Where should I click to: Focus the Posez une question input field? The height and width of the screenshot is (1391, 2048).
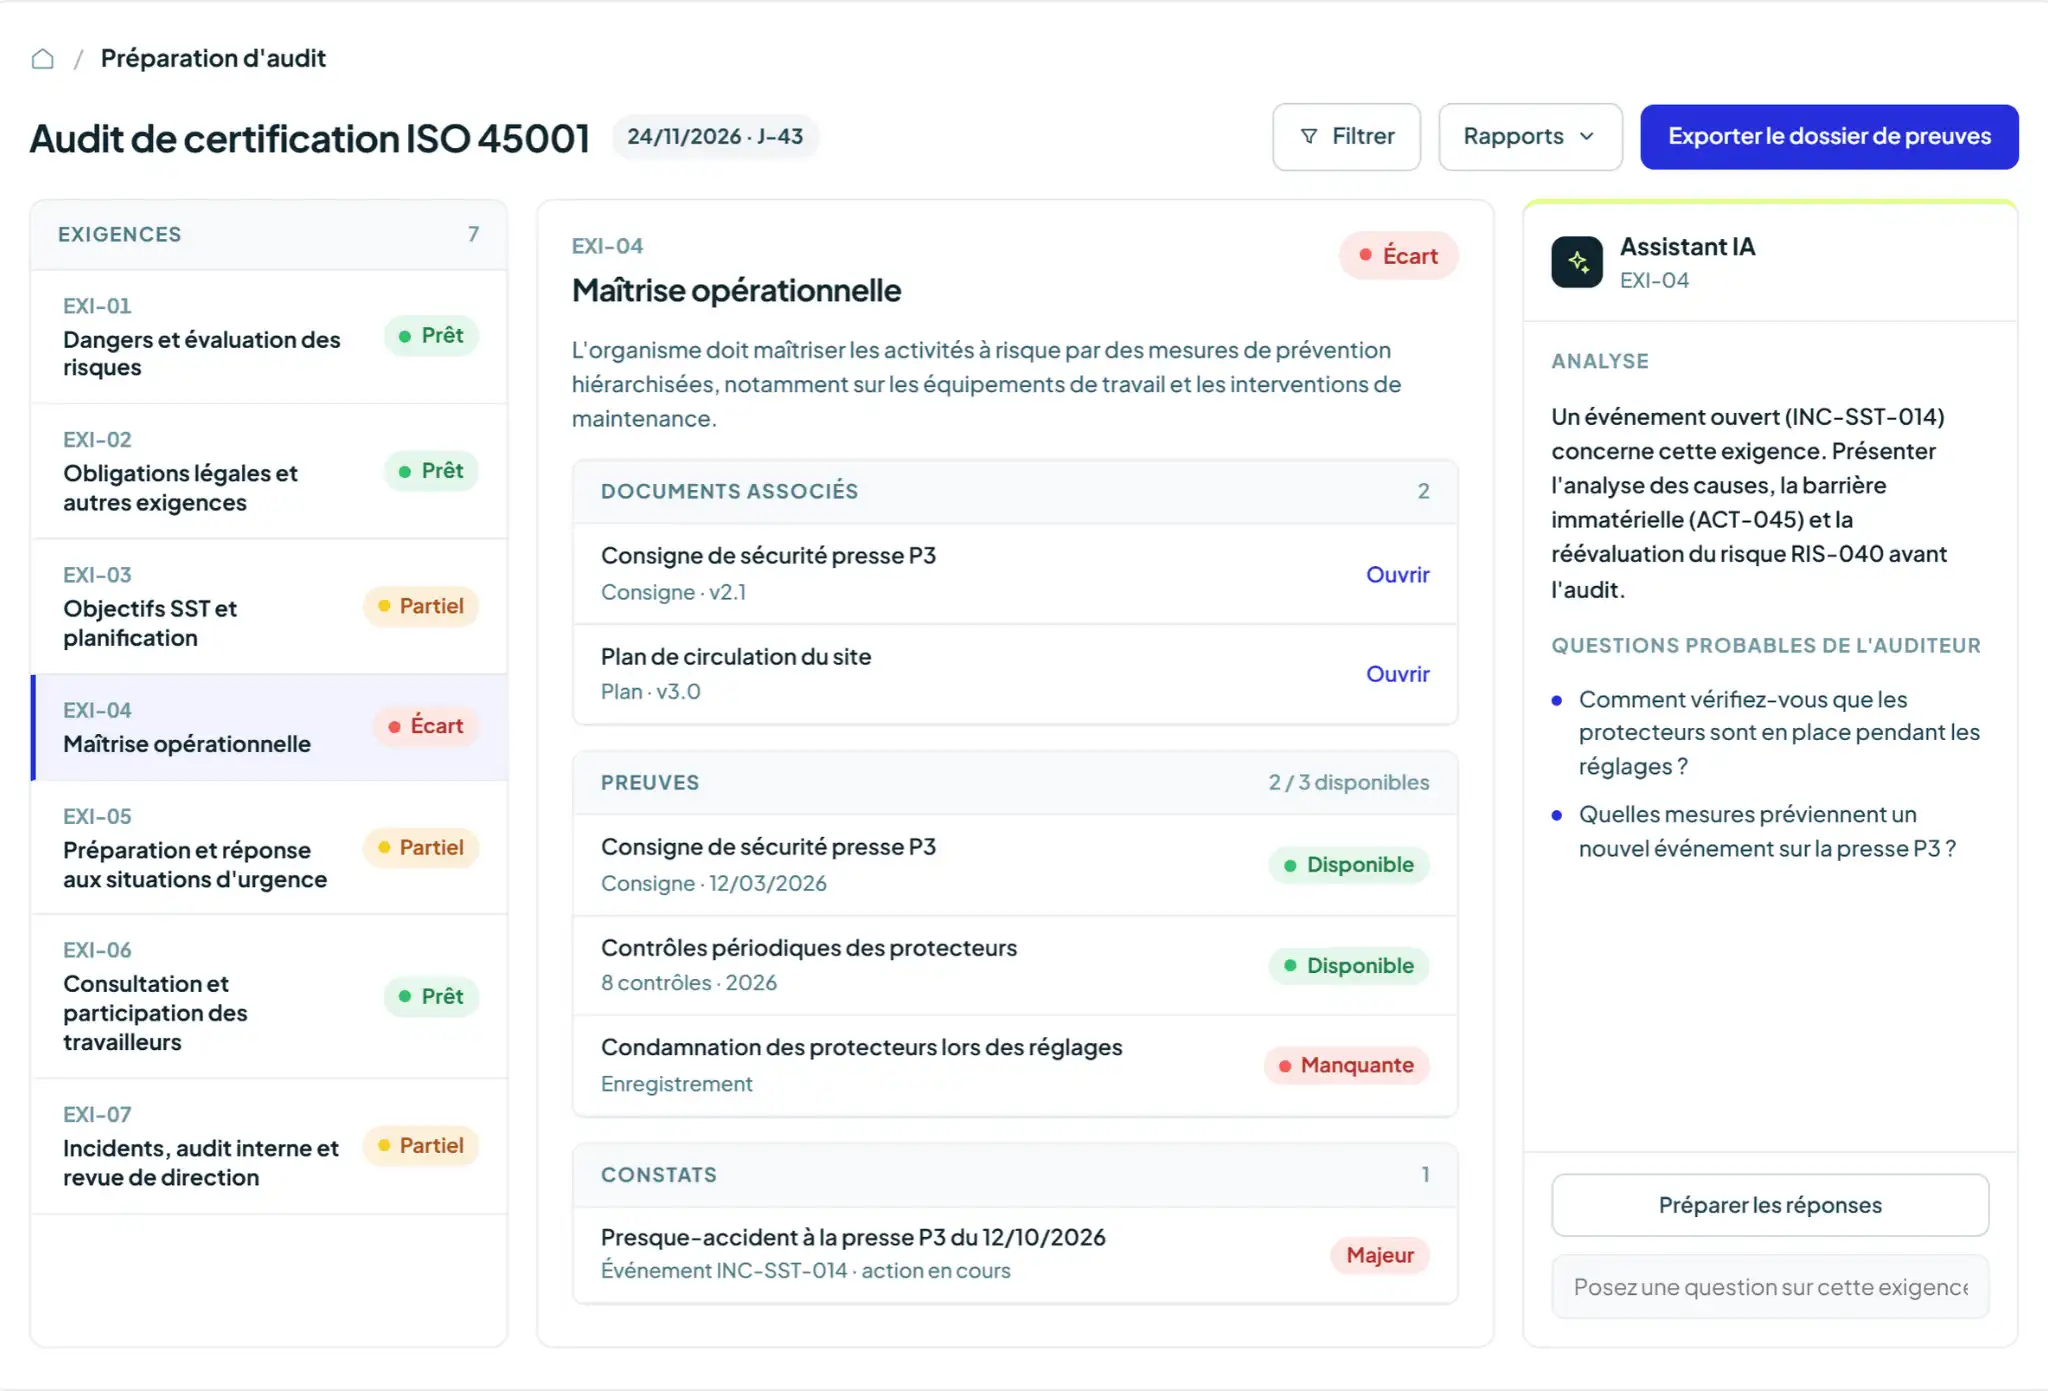click(1769, 1287)
